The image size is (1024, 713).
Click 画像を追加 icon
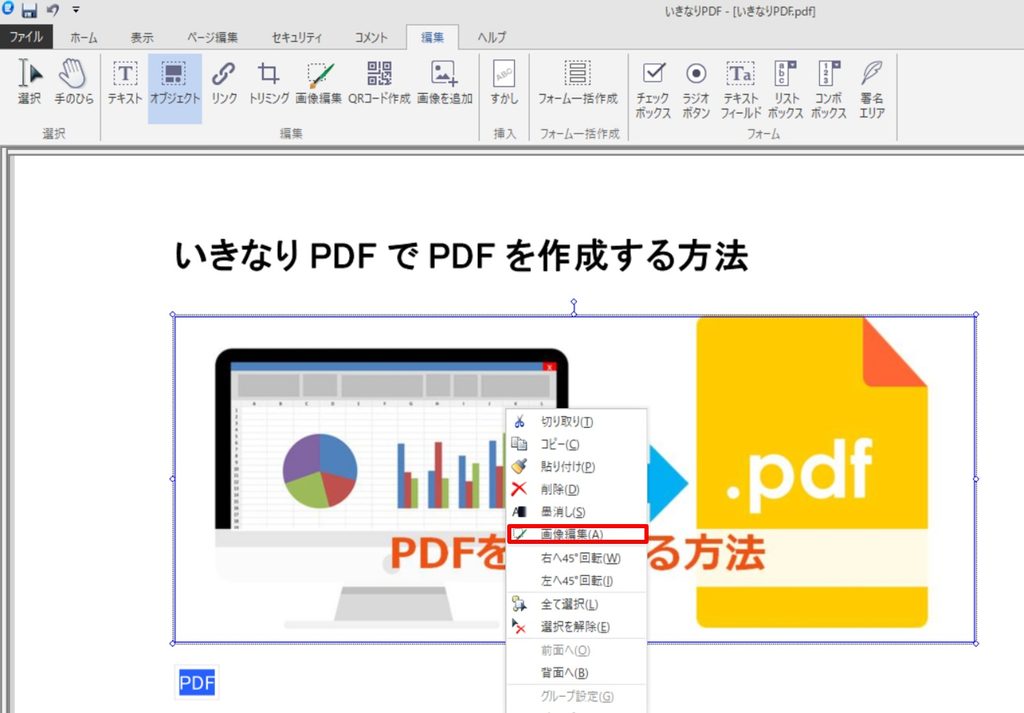pyautogui.click(x=444, y=82)
